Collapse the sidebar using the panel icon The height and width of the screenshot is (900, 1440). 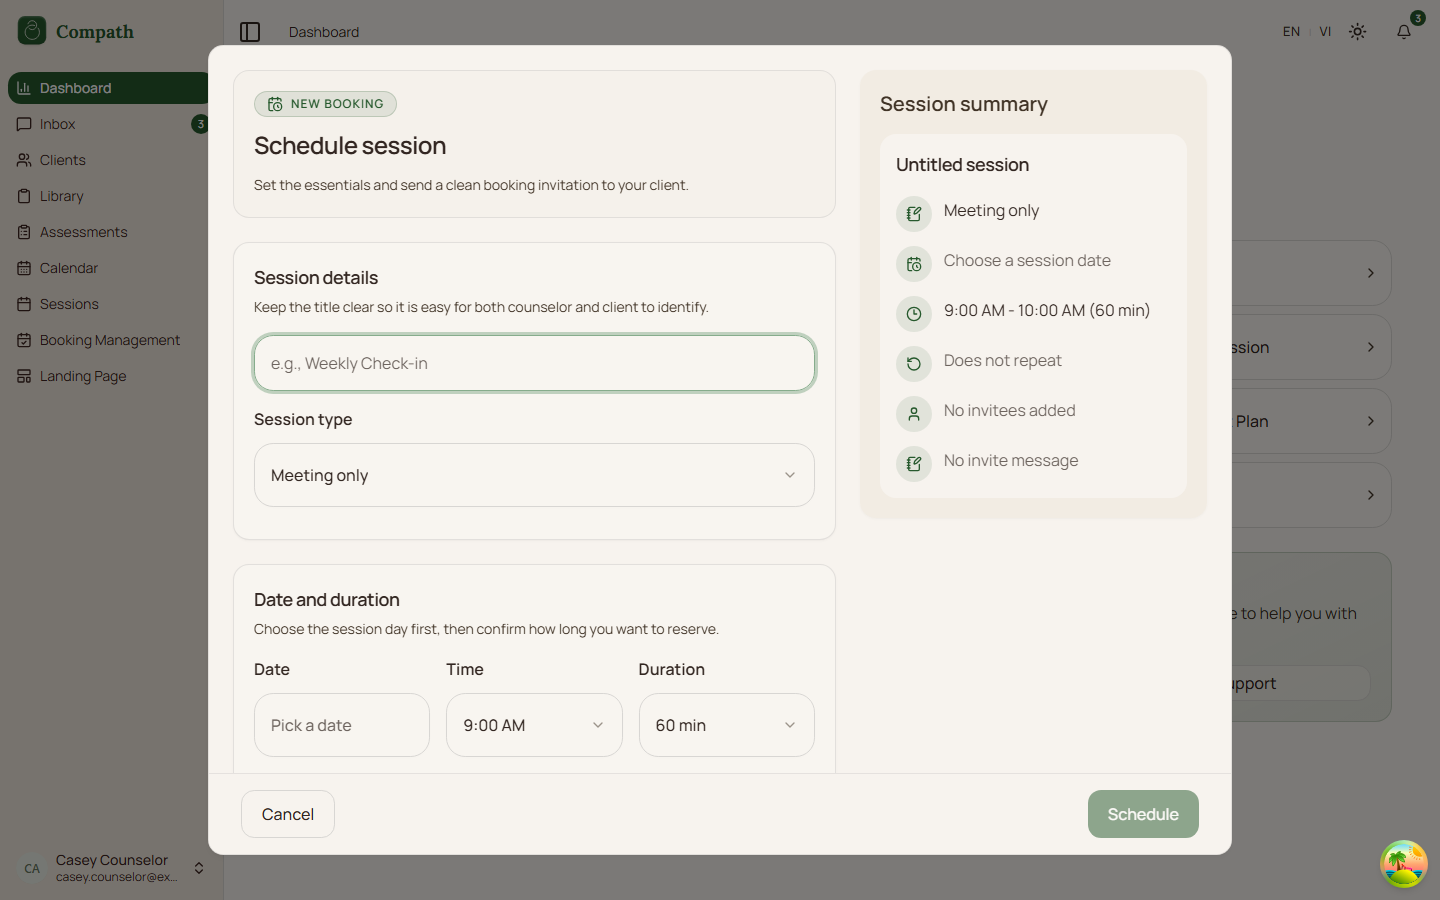click(x=249, y=31)
